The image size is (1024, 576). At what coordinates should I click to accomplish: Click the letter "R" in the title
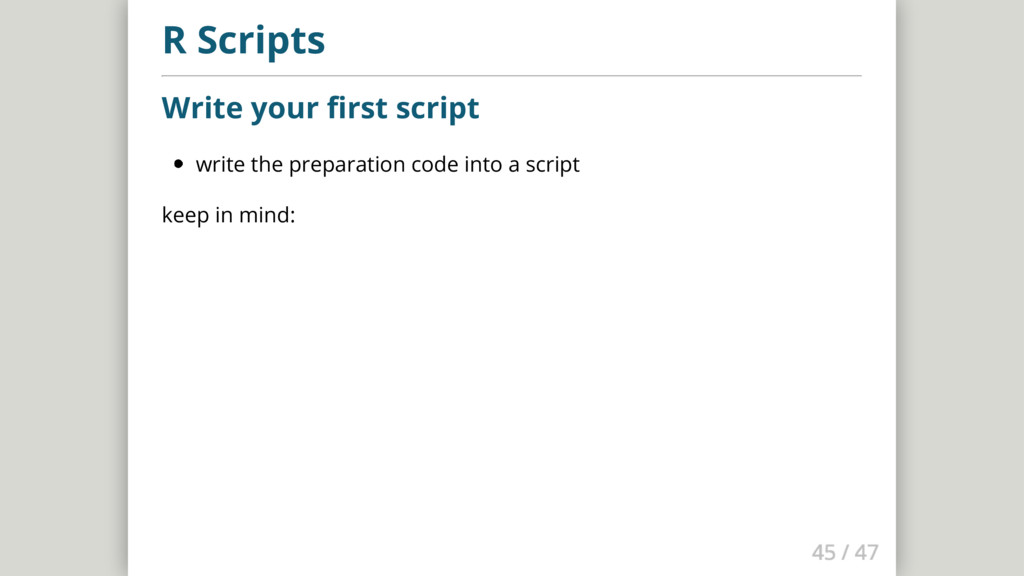tap(174, 41)
